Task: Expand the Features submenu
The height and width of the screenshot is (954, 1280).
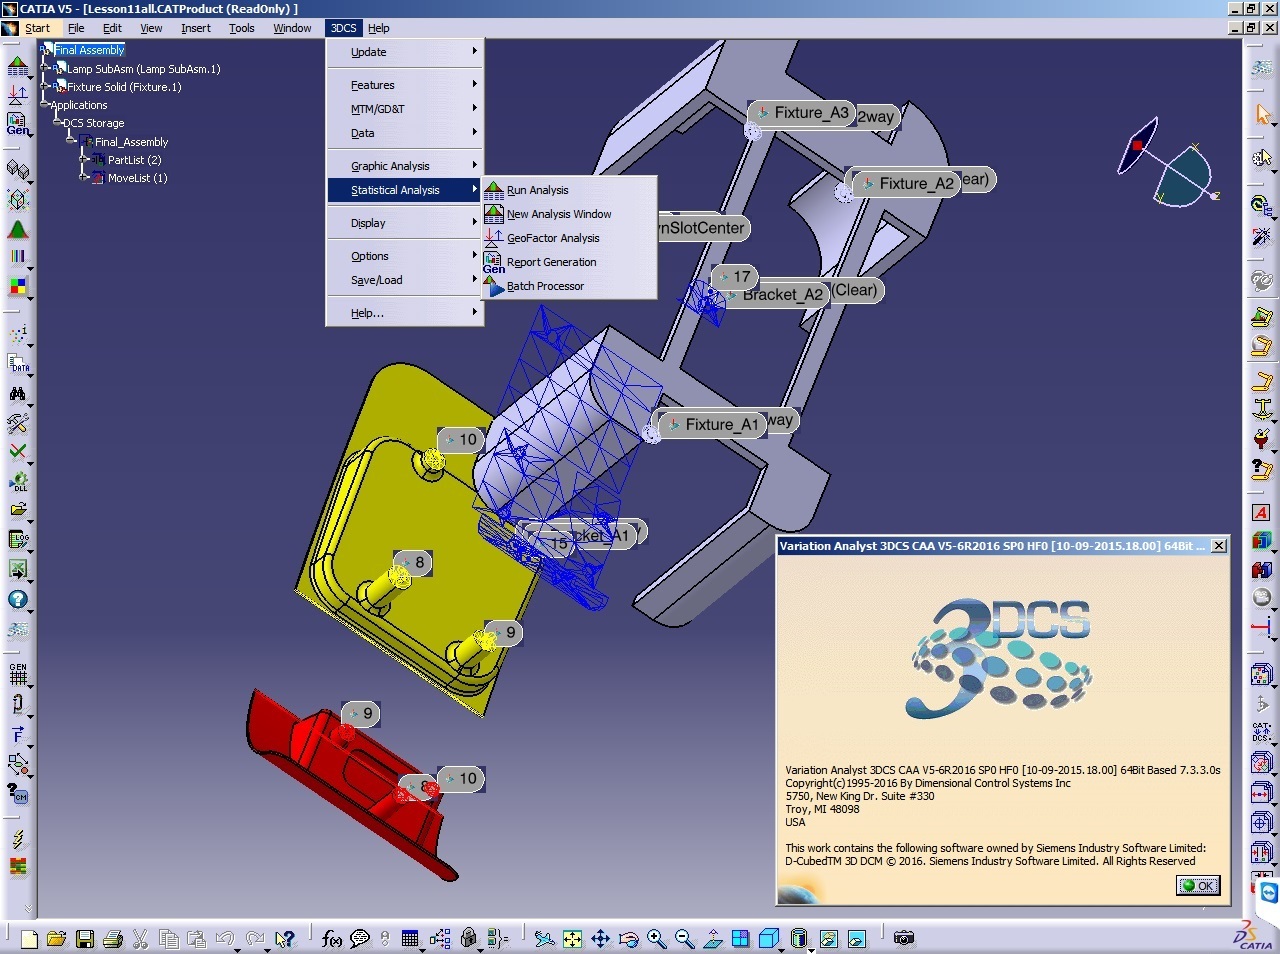Action: (405, 85)
